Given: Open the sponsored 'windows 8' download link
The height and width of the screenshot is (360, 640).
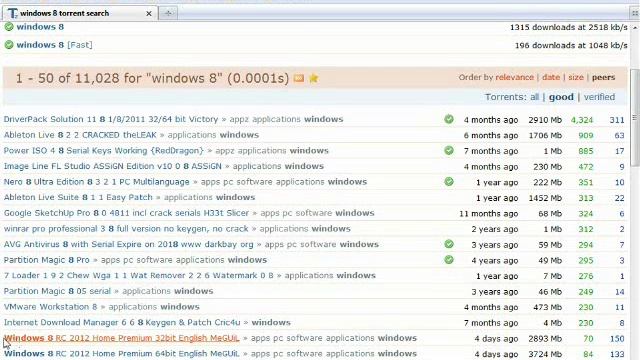Looking at the screenshot, I should 40,27.
